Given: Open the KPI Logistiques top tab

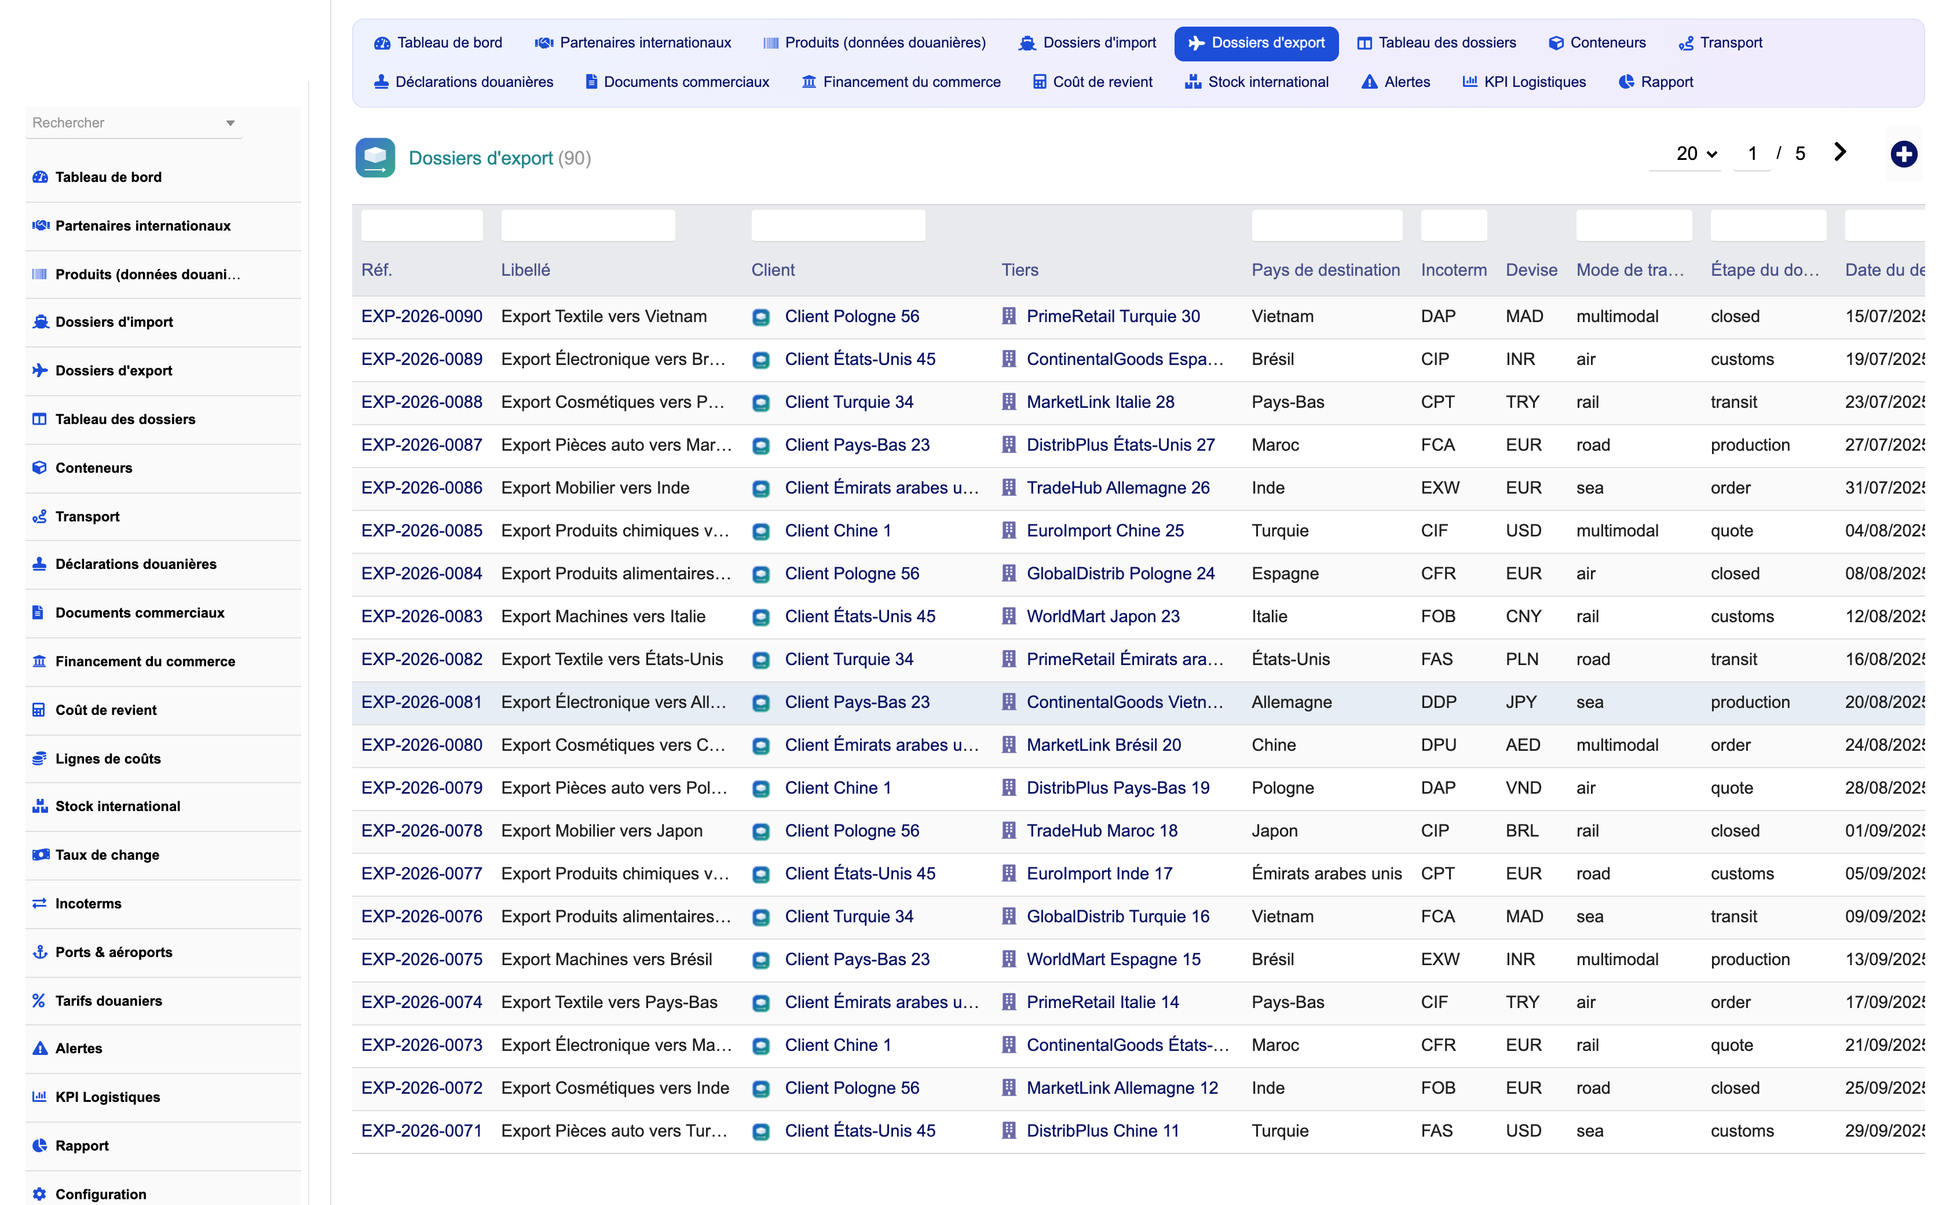Looking at the screenshot, I should point(1524,82).
